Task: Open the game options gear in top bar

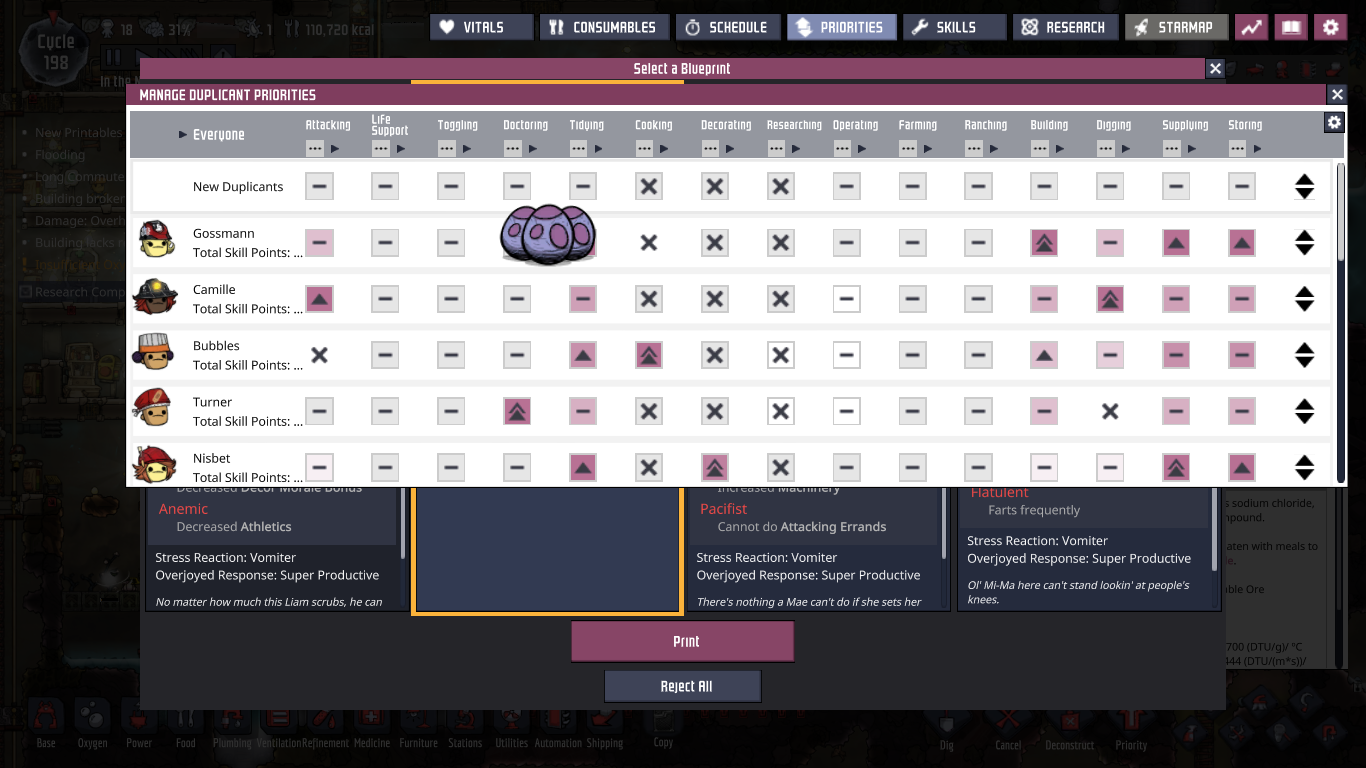Action: click(x=1330, y=27)
